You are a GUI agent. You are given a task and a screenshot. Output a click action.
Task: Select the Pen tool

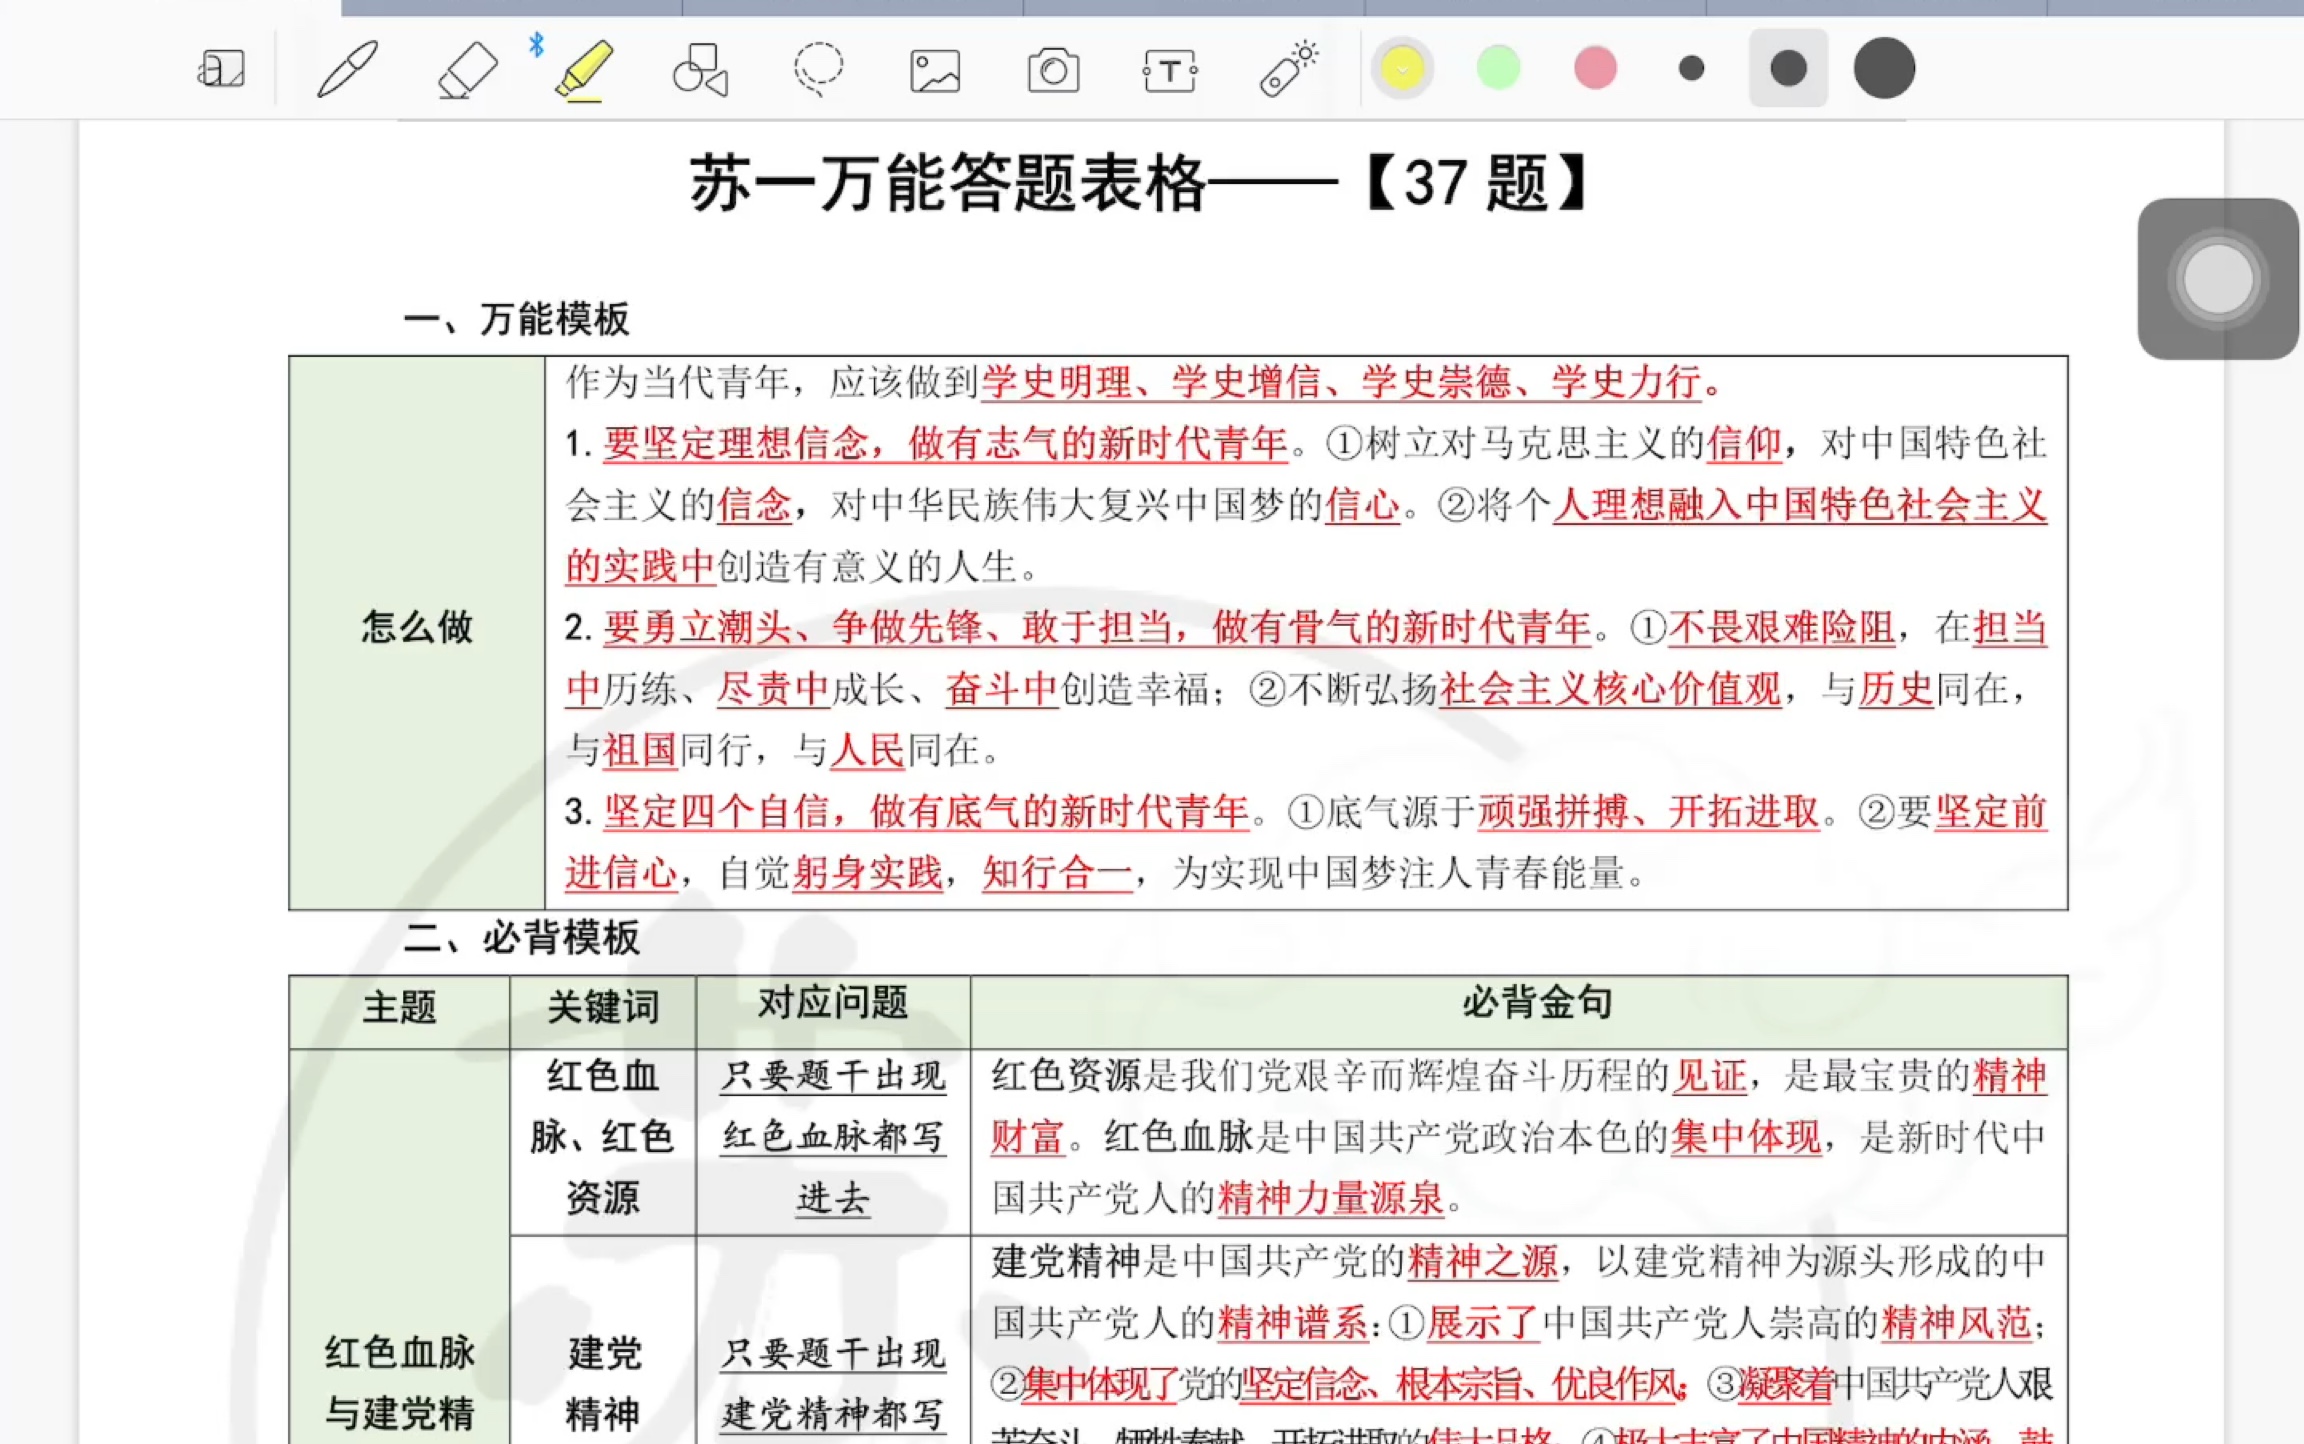[347, 69]
